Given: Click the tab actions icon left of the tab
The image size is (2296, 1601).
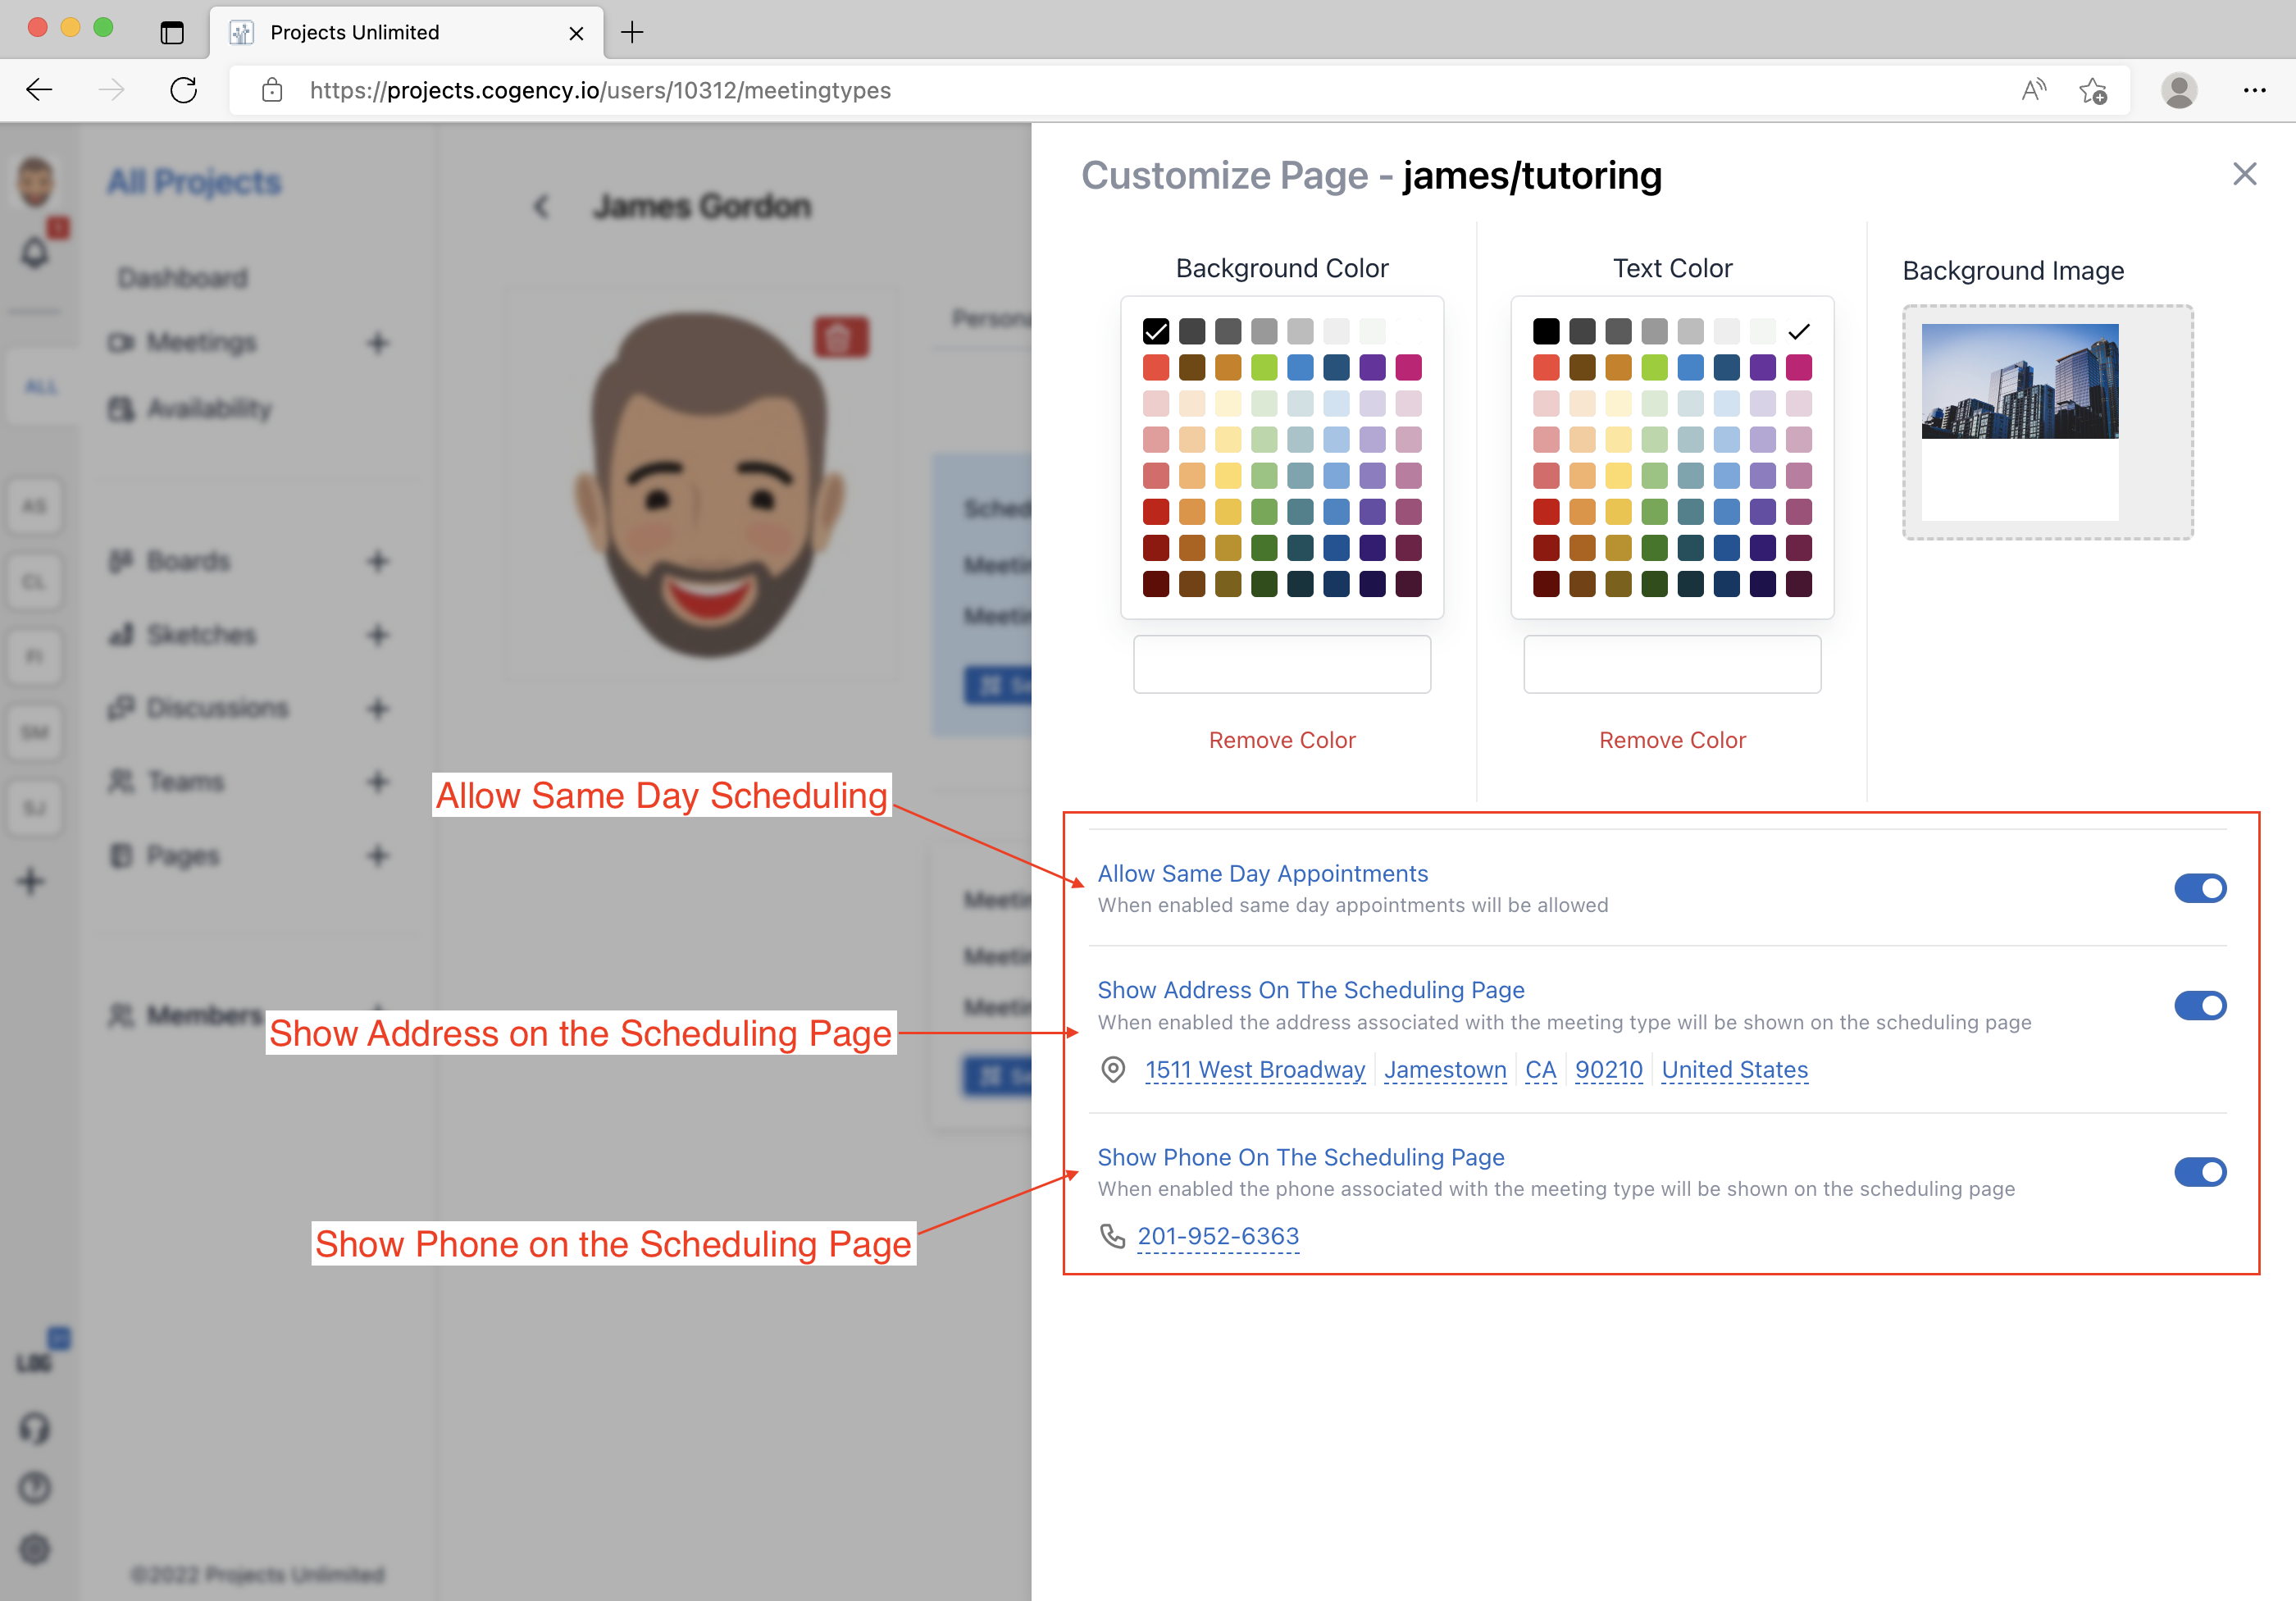Looking at the screenshot, I should point(172,32).
